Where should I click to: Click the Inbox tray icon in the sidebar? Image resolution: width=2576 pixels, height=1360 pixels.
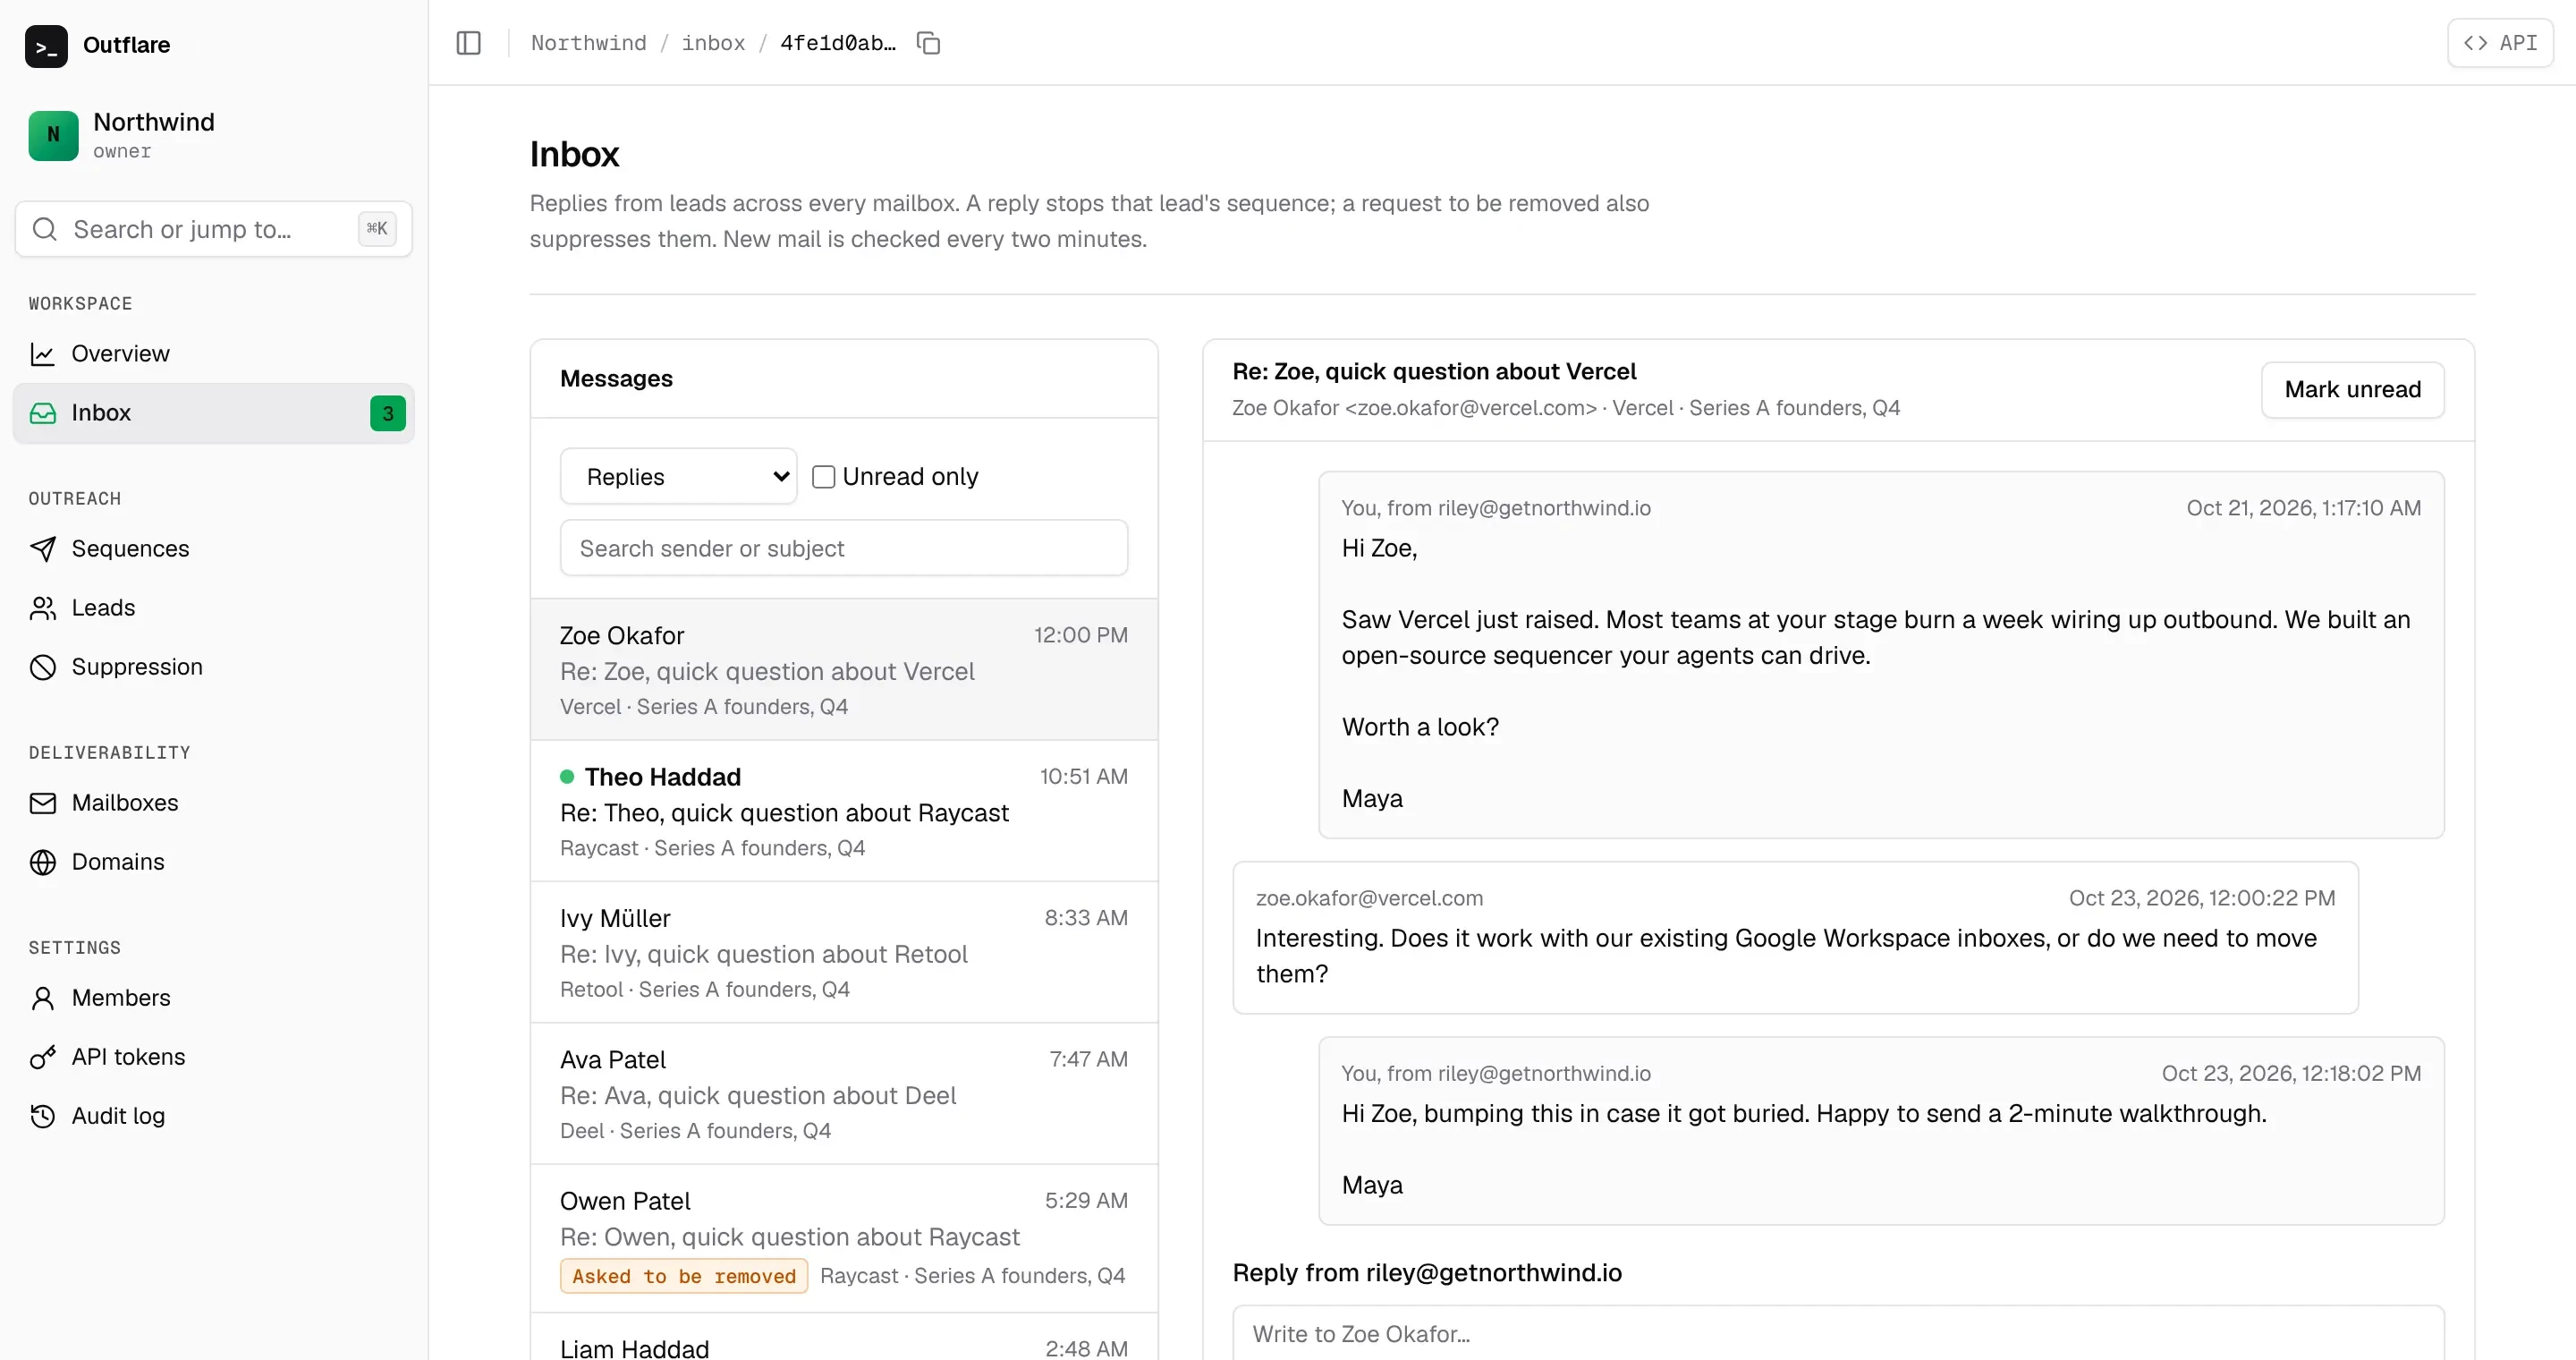pyautogui.click(x=43, y=413)
